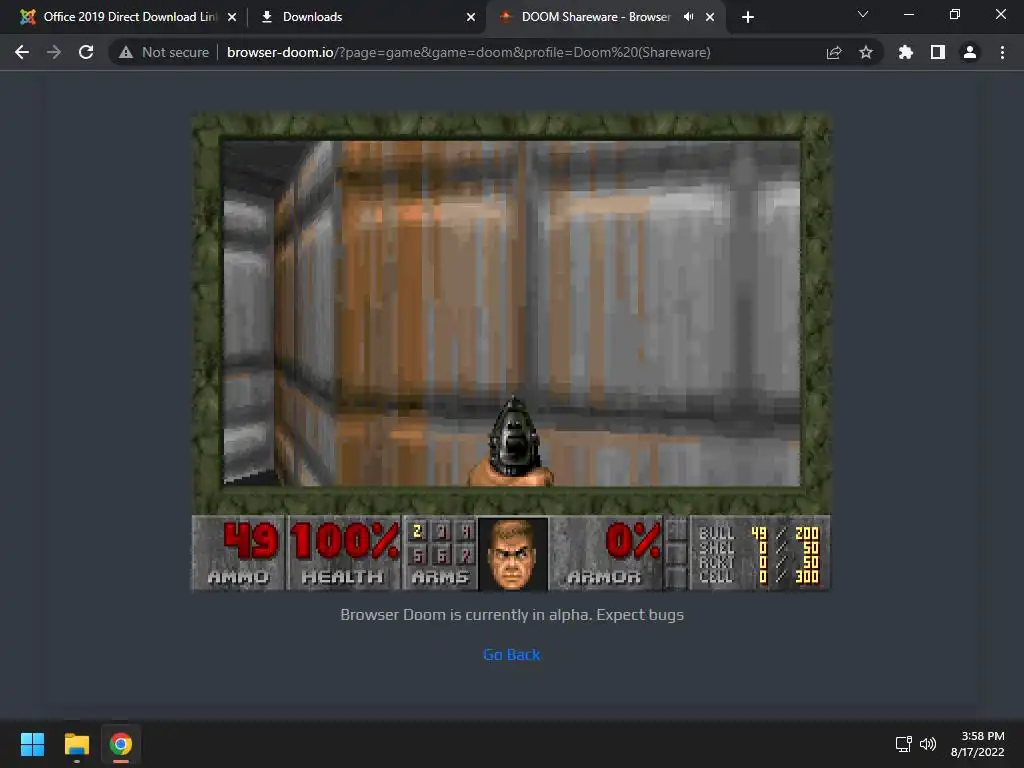
Task: Click the browser forward arrow
Action: 54,52
